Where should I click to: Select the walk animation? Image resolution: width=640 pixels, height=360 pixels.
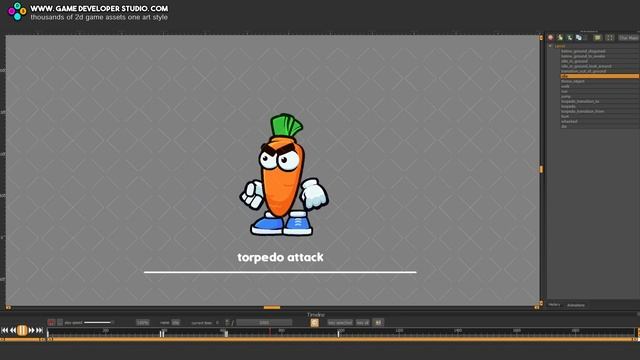tap(600, 86)
